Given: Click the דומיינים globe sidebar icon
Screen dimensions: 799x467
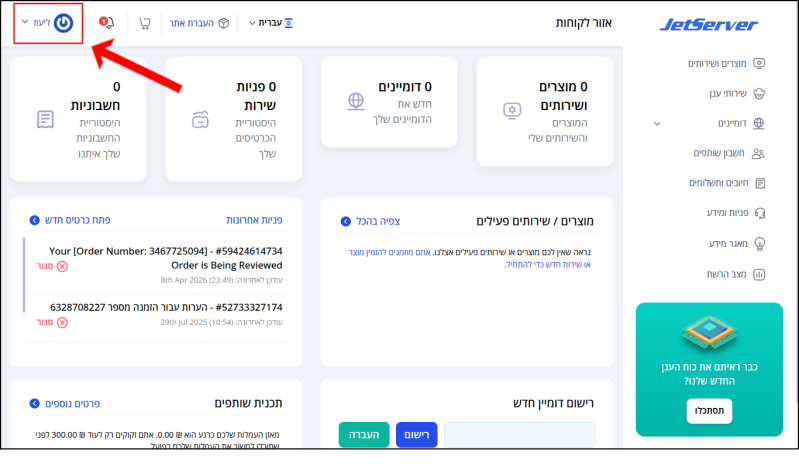Looking at the screenshot, I should [x=759, y=123].
